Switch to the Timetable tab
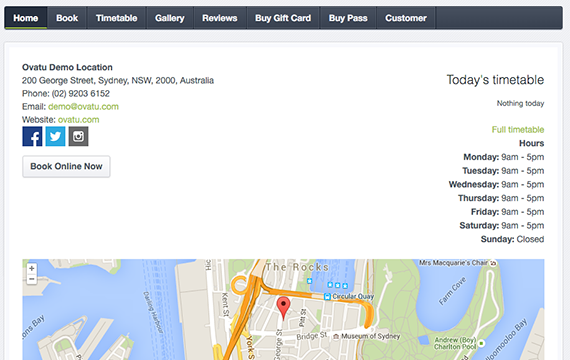 [117, 18]
